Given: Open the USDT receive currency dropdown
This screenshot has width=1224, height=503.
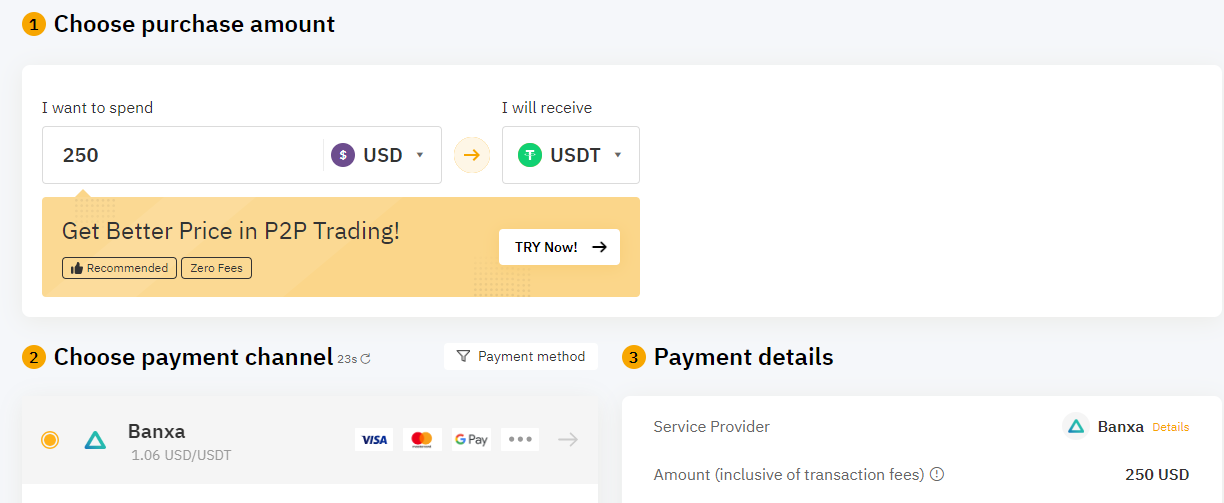Looking at the screenshot, I should (x=571, y=155).
